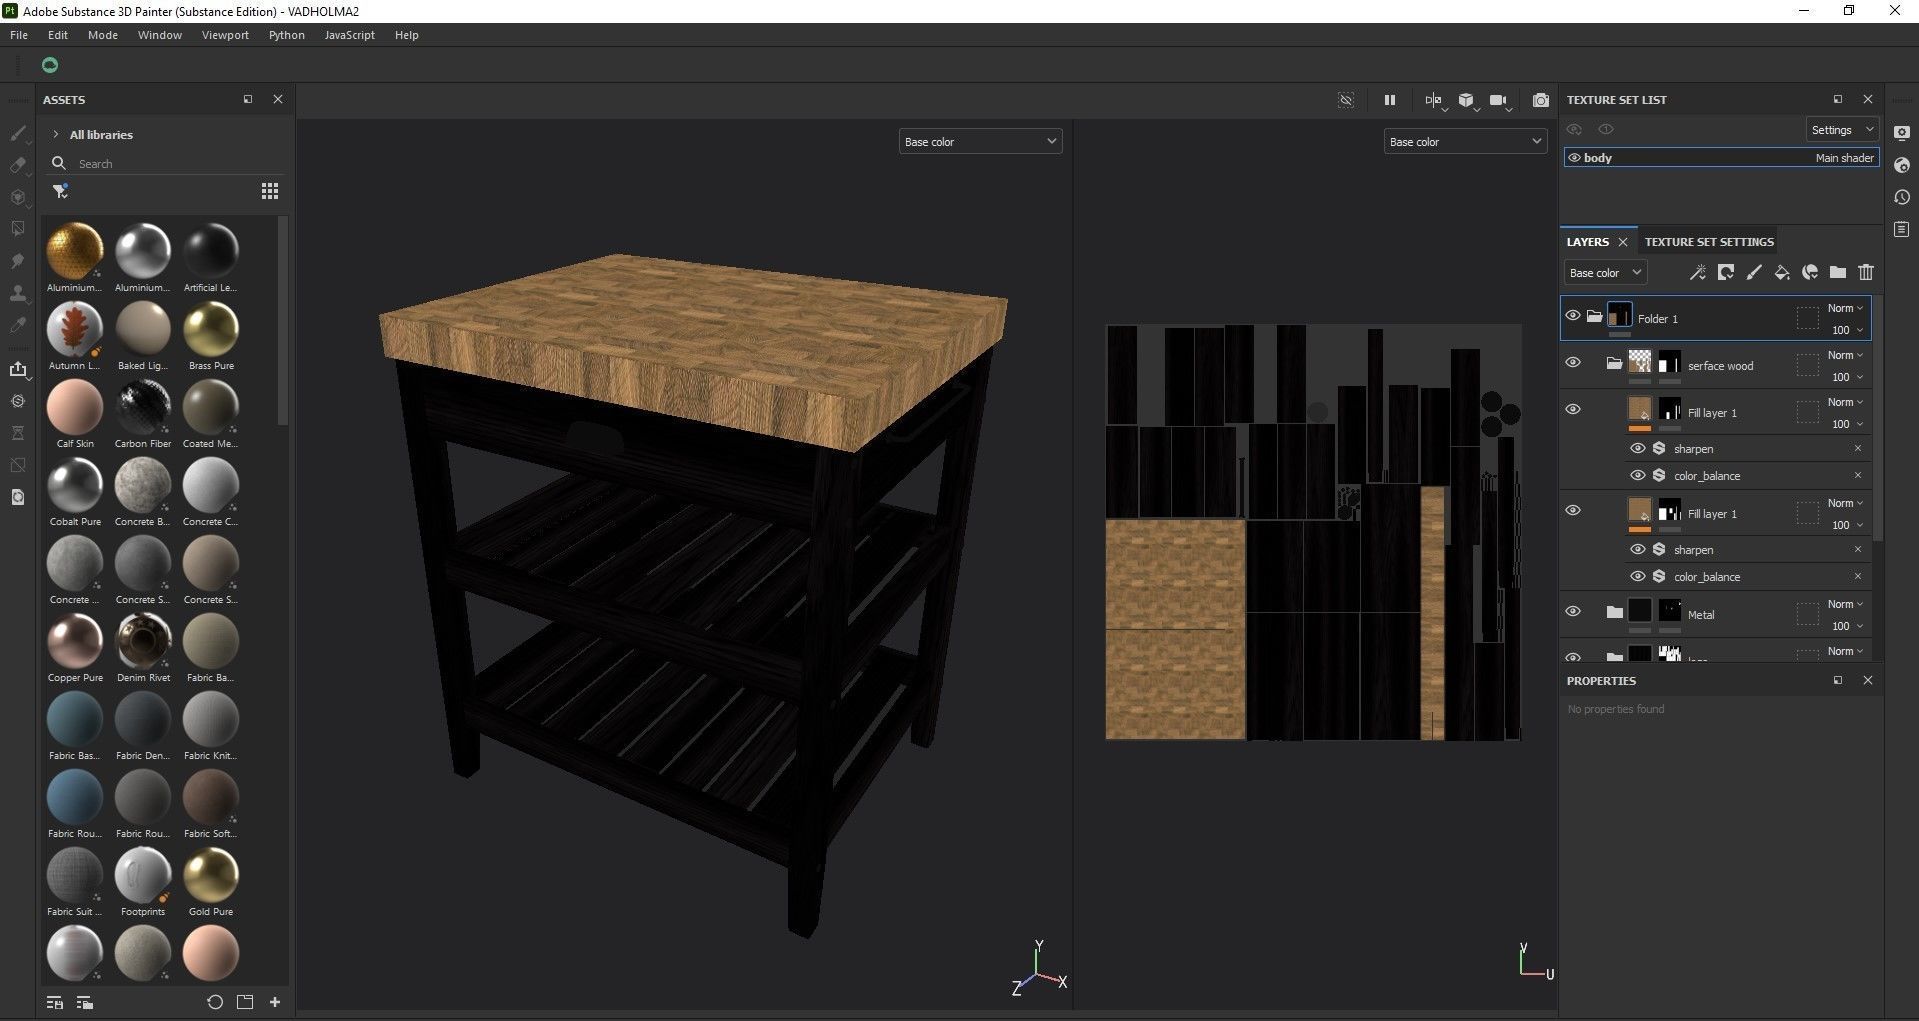
Task: Toggle visibility of Metal folder
Action: 1573,611
